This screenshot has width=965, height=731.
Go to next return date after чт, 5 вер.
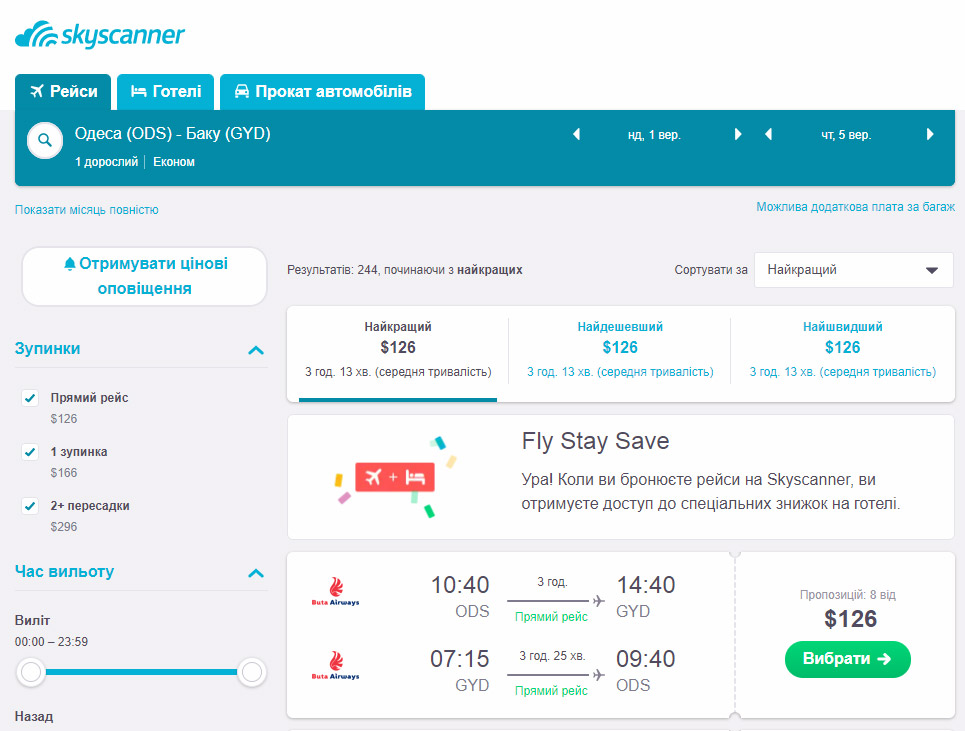(930, 134)
